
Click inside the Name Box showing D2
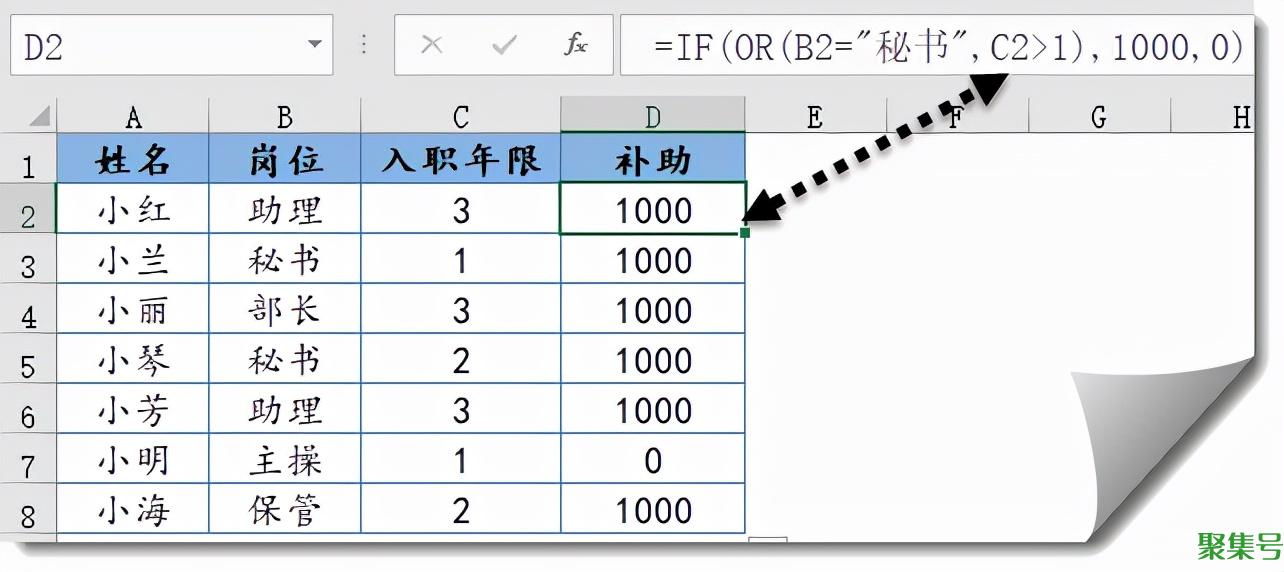(150, 46)
